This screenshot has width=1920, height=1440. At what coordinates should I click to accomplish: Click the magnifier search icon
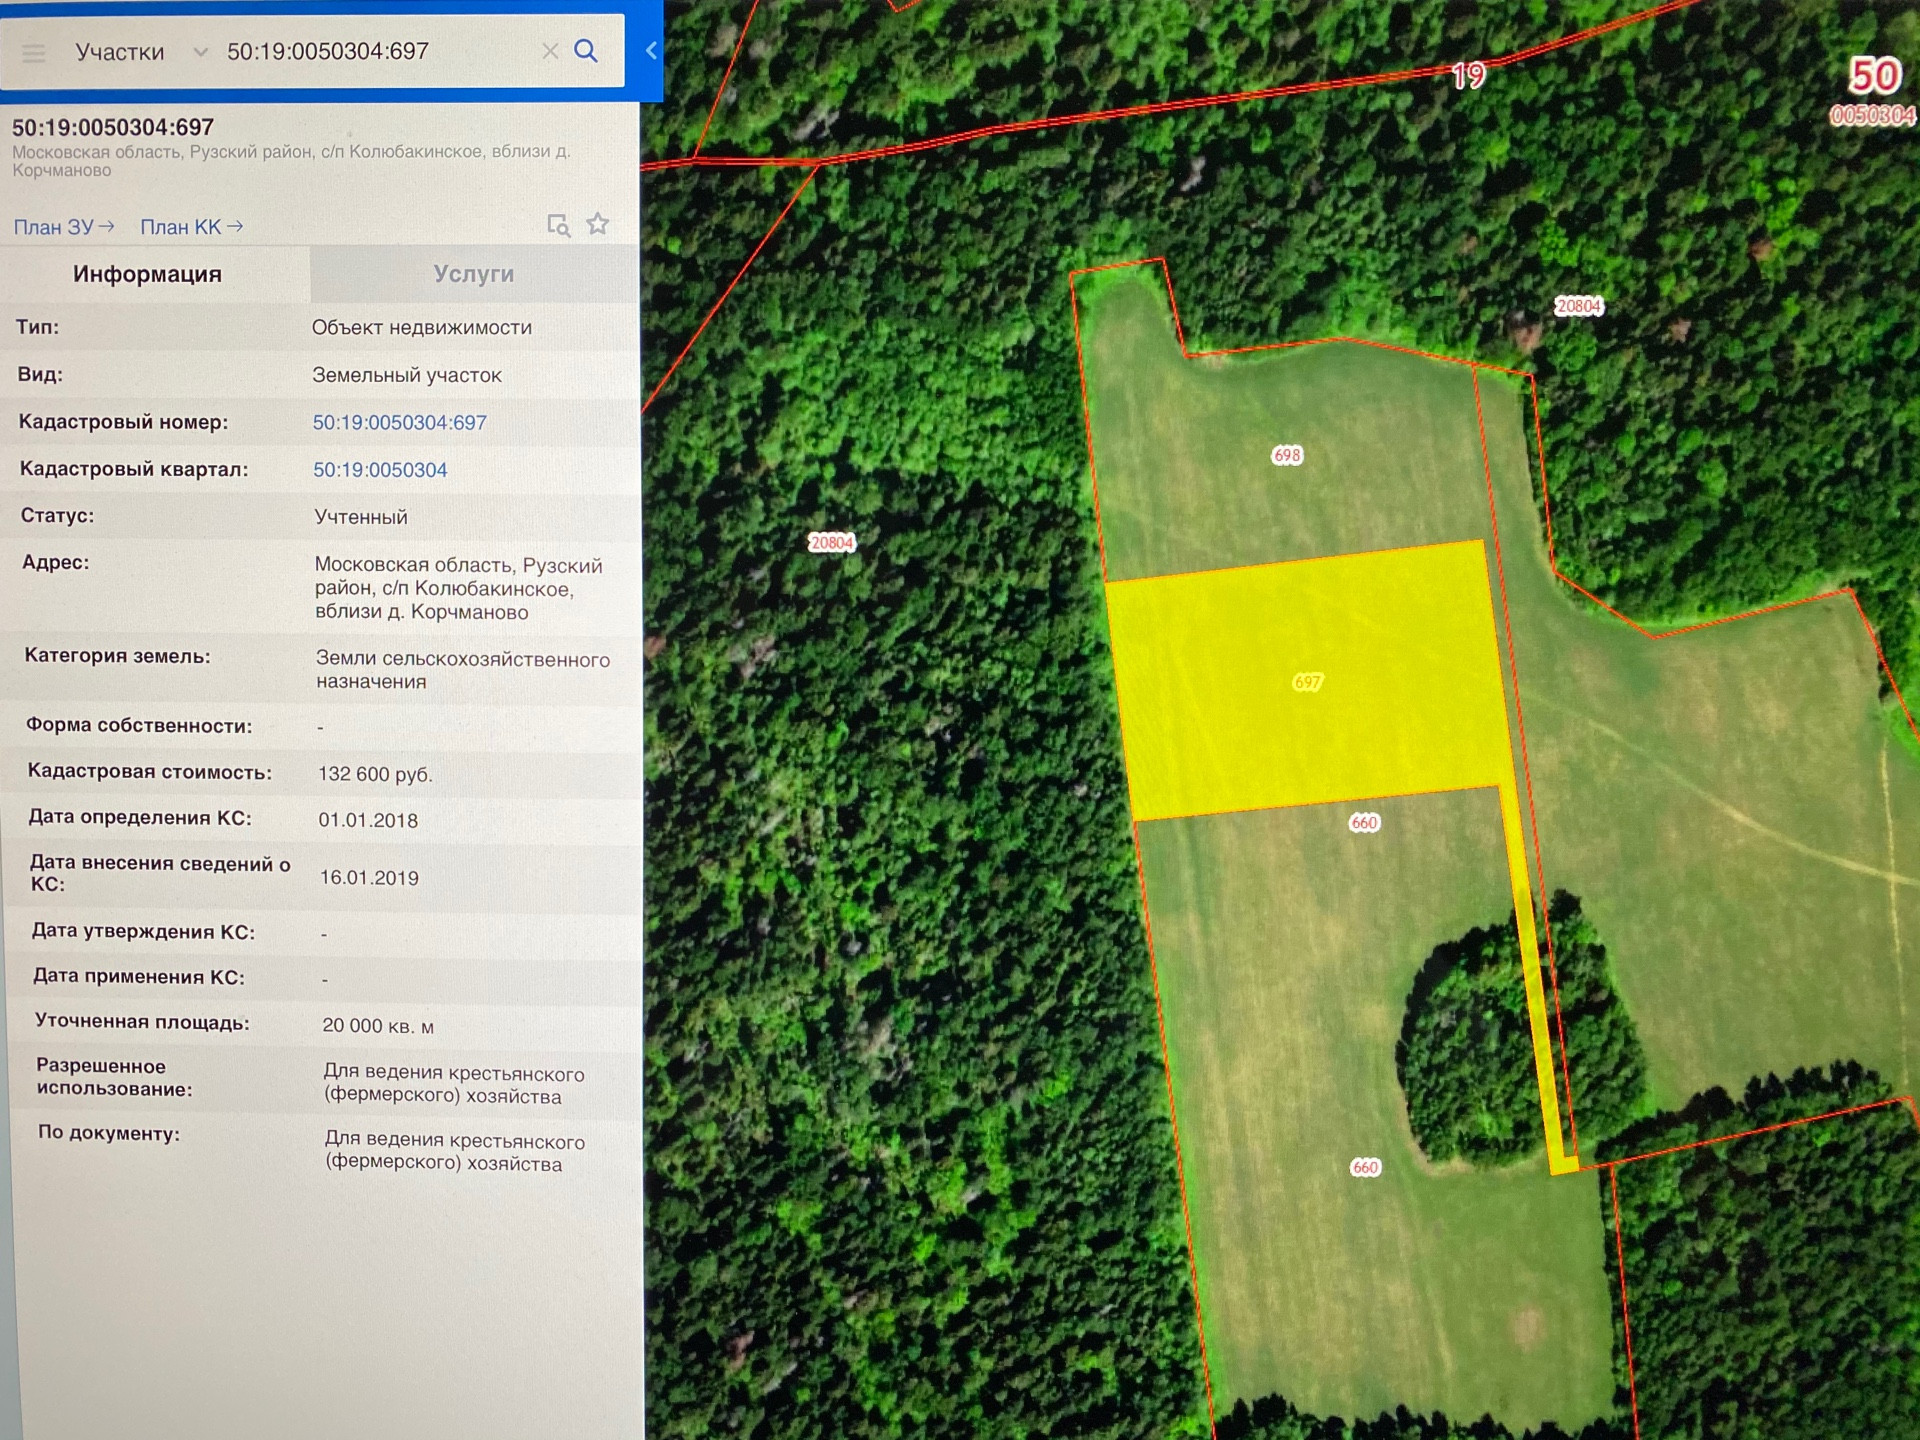(586, 51)
